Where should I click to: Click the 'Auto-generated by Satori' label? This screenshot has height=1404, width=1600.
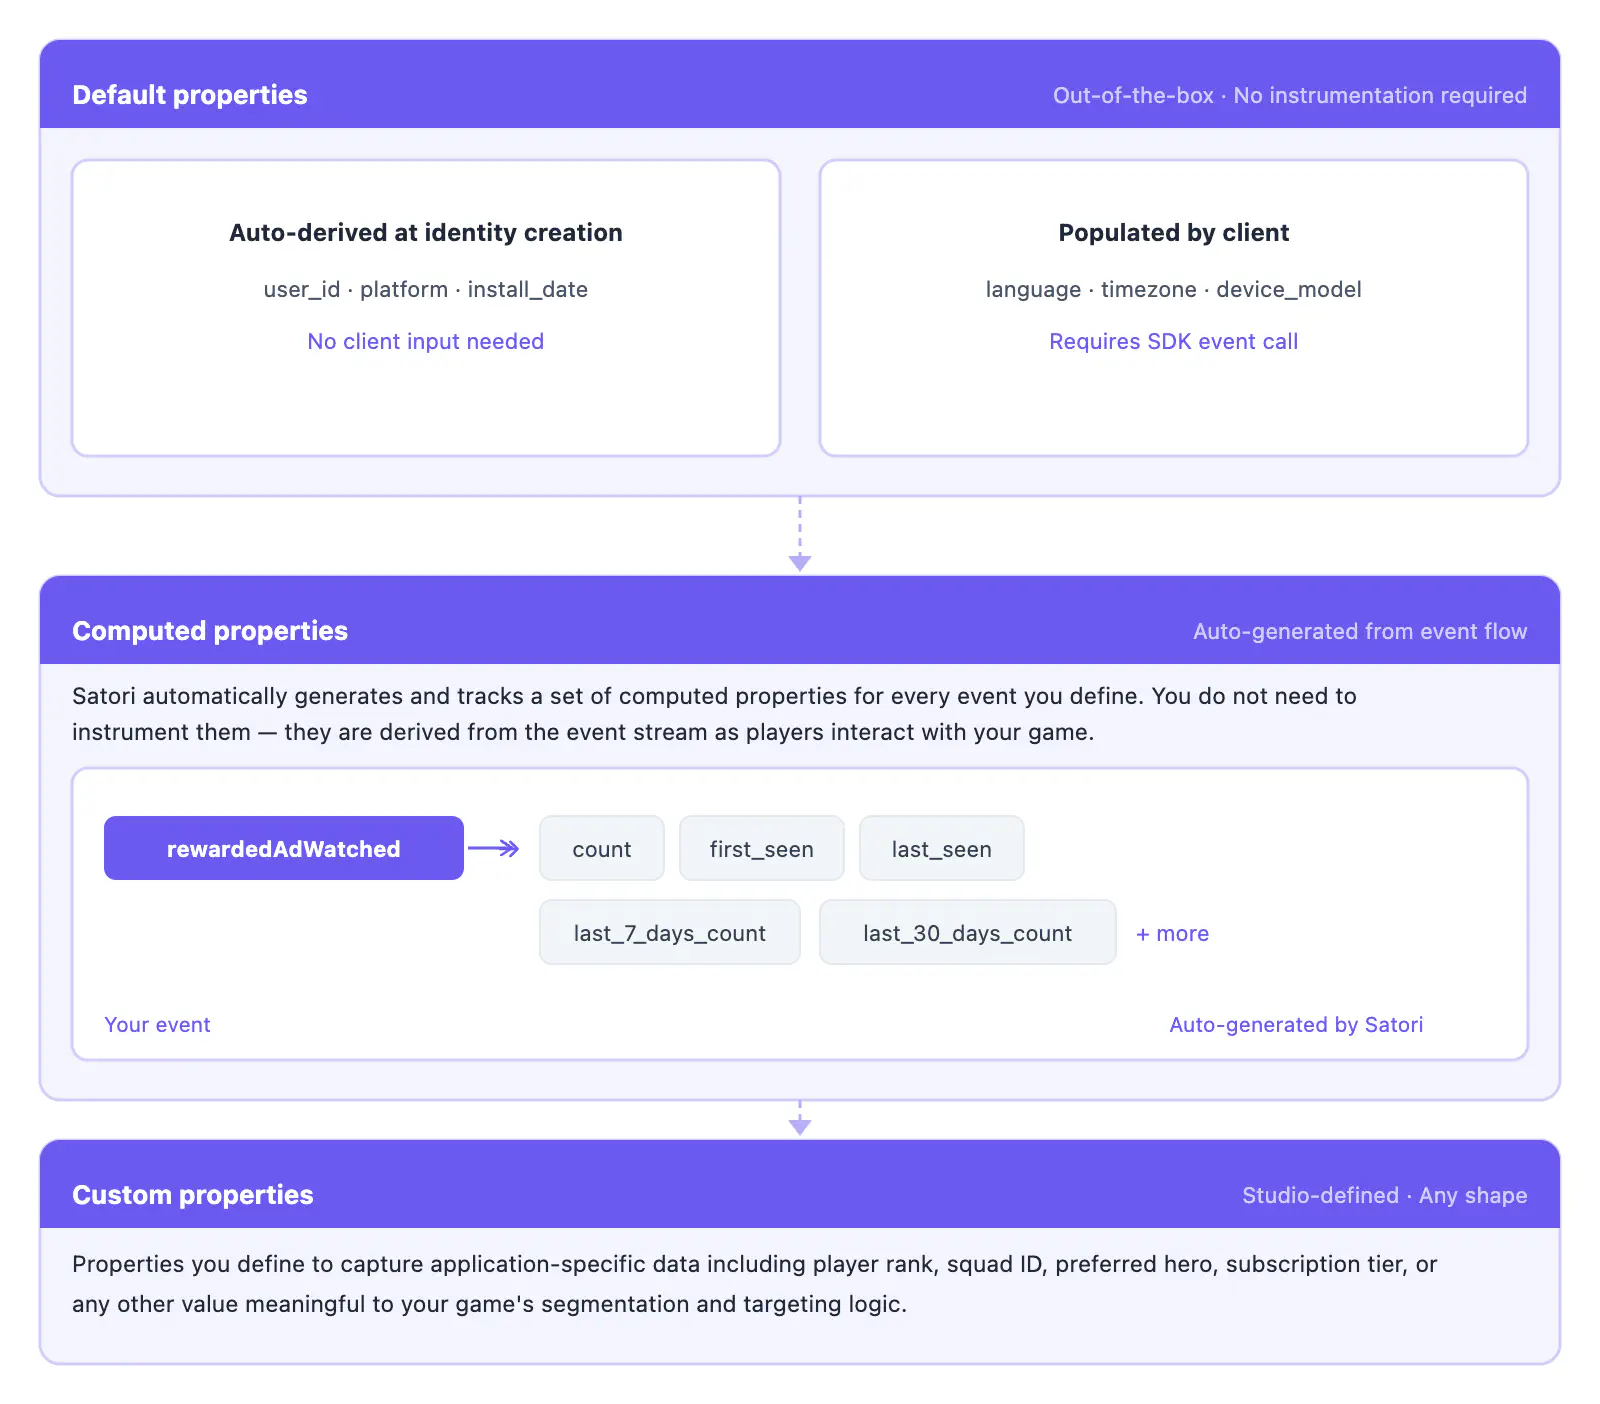tap(1296, 1025)
